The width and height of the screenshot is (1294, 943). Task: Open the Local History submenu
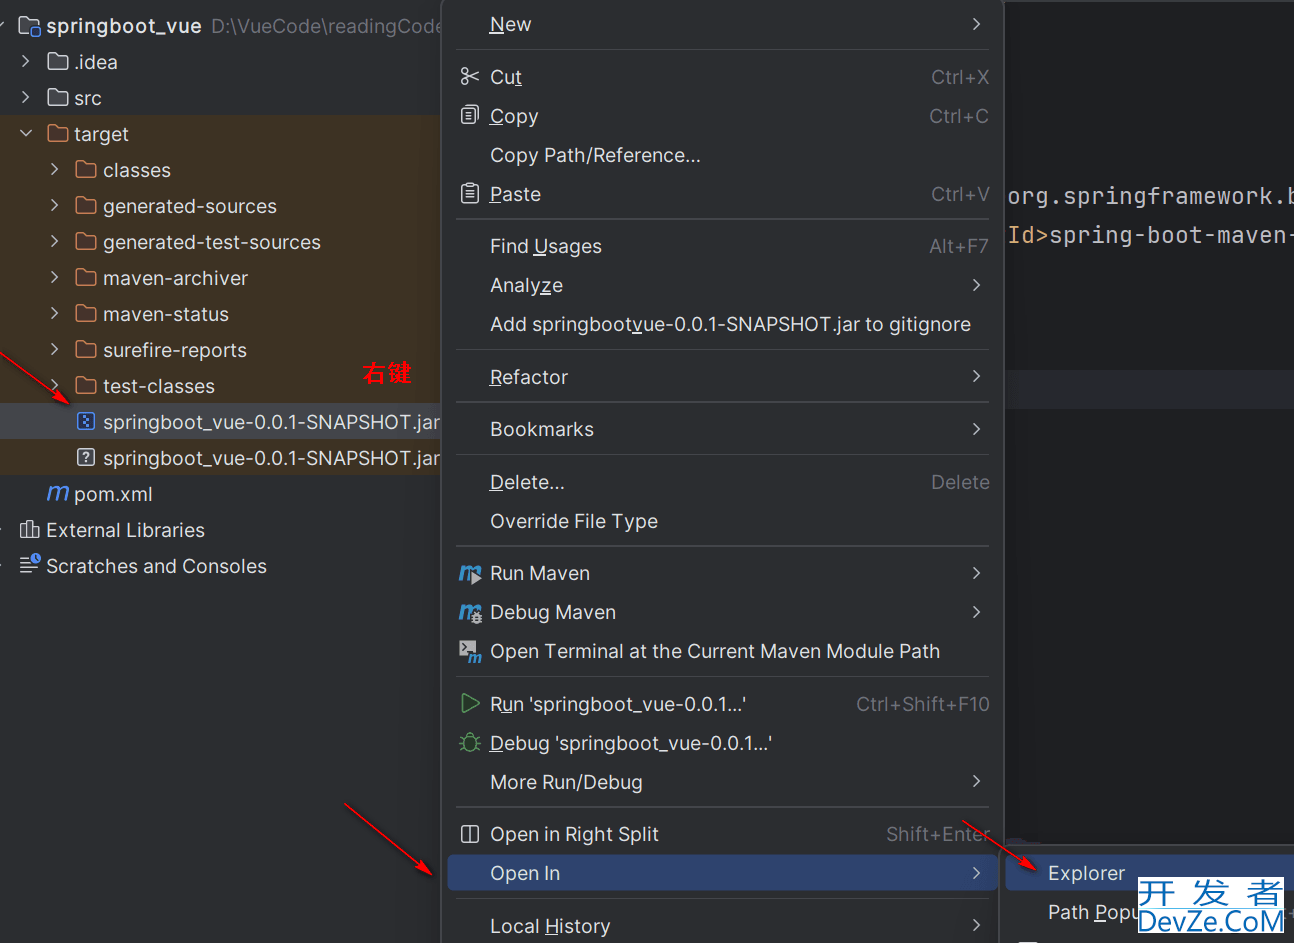point(722,926)
